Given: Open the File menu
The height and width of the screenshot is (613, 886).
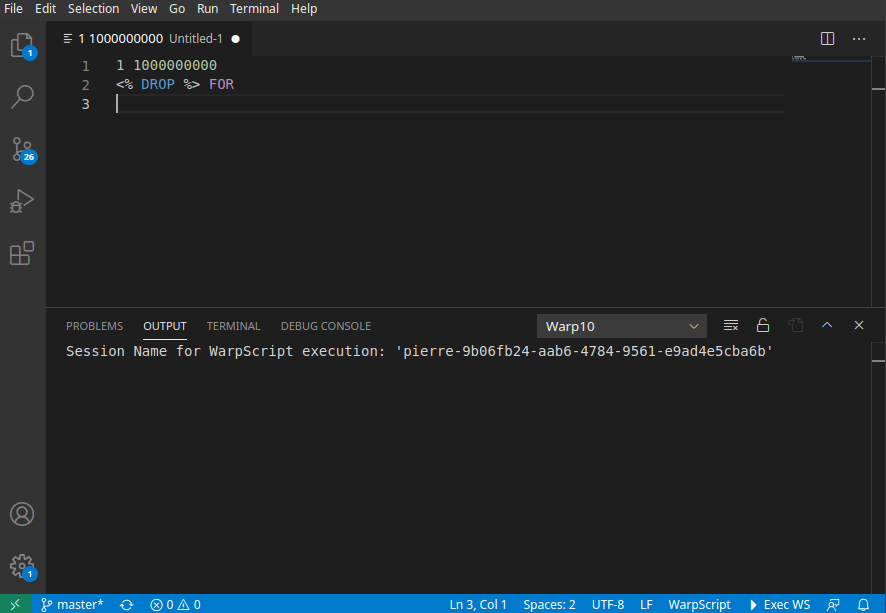Looking at the screenshot, I should pyautogui.click(x=14, y=8).
